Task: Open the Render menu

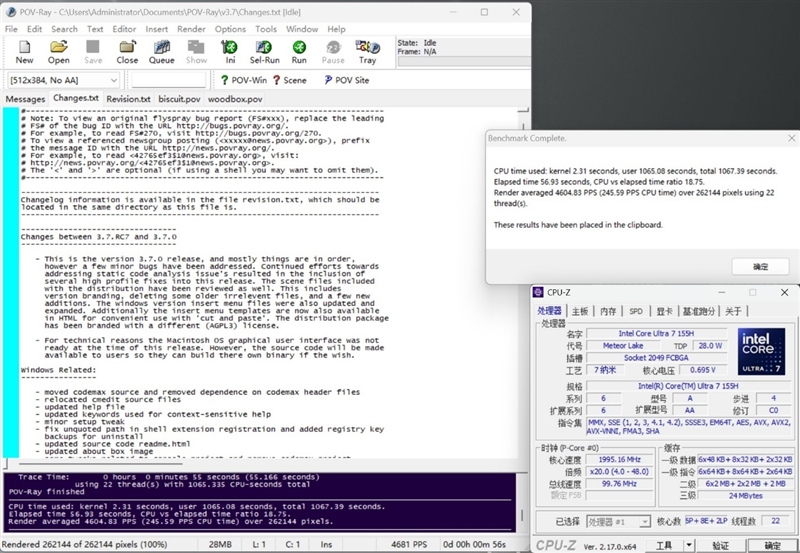Action: [x=190, y=29]
